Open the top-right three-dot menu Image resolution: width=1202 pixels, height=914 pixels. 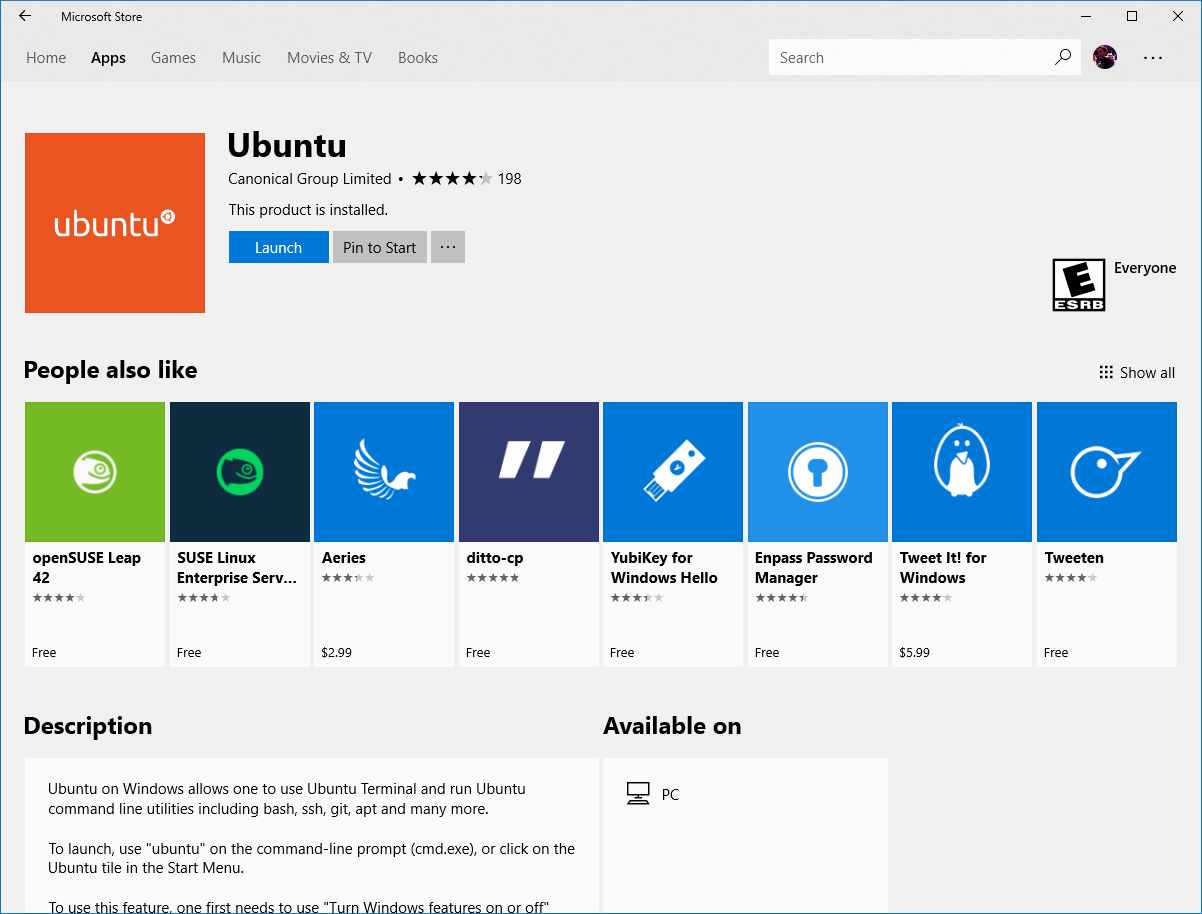pos(1153,57)
